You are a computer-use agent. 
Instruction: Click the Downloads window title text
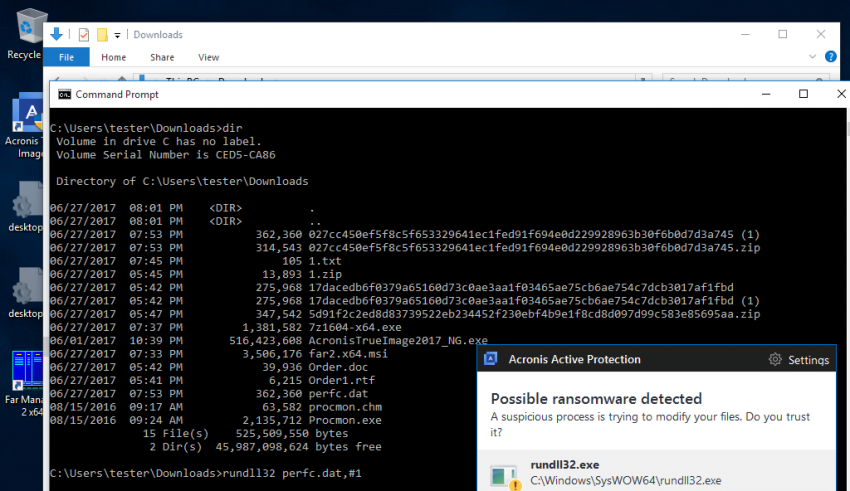coord(158,35)
